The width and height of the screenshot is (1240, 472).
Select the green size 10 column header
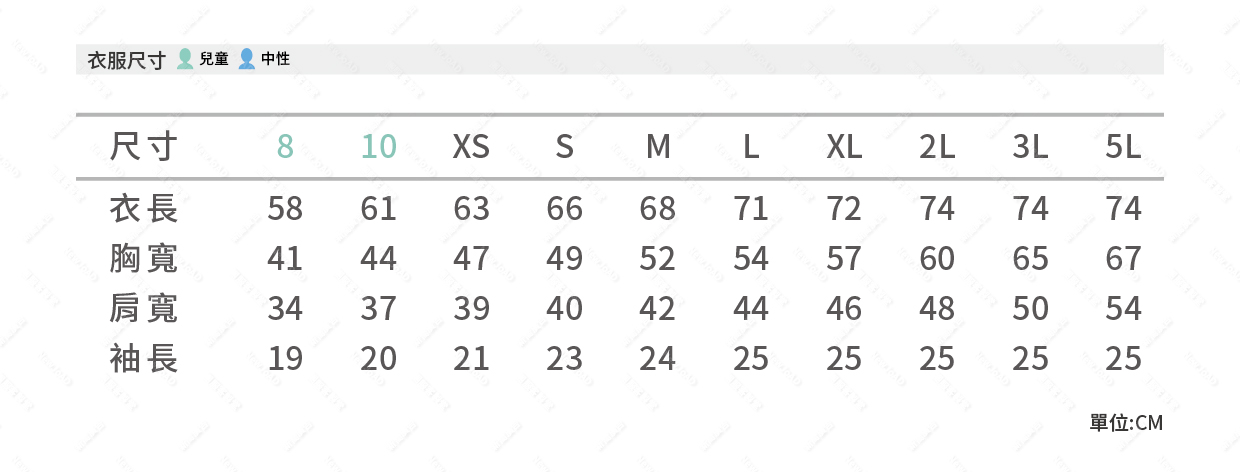[379, 147]
